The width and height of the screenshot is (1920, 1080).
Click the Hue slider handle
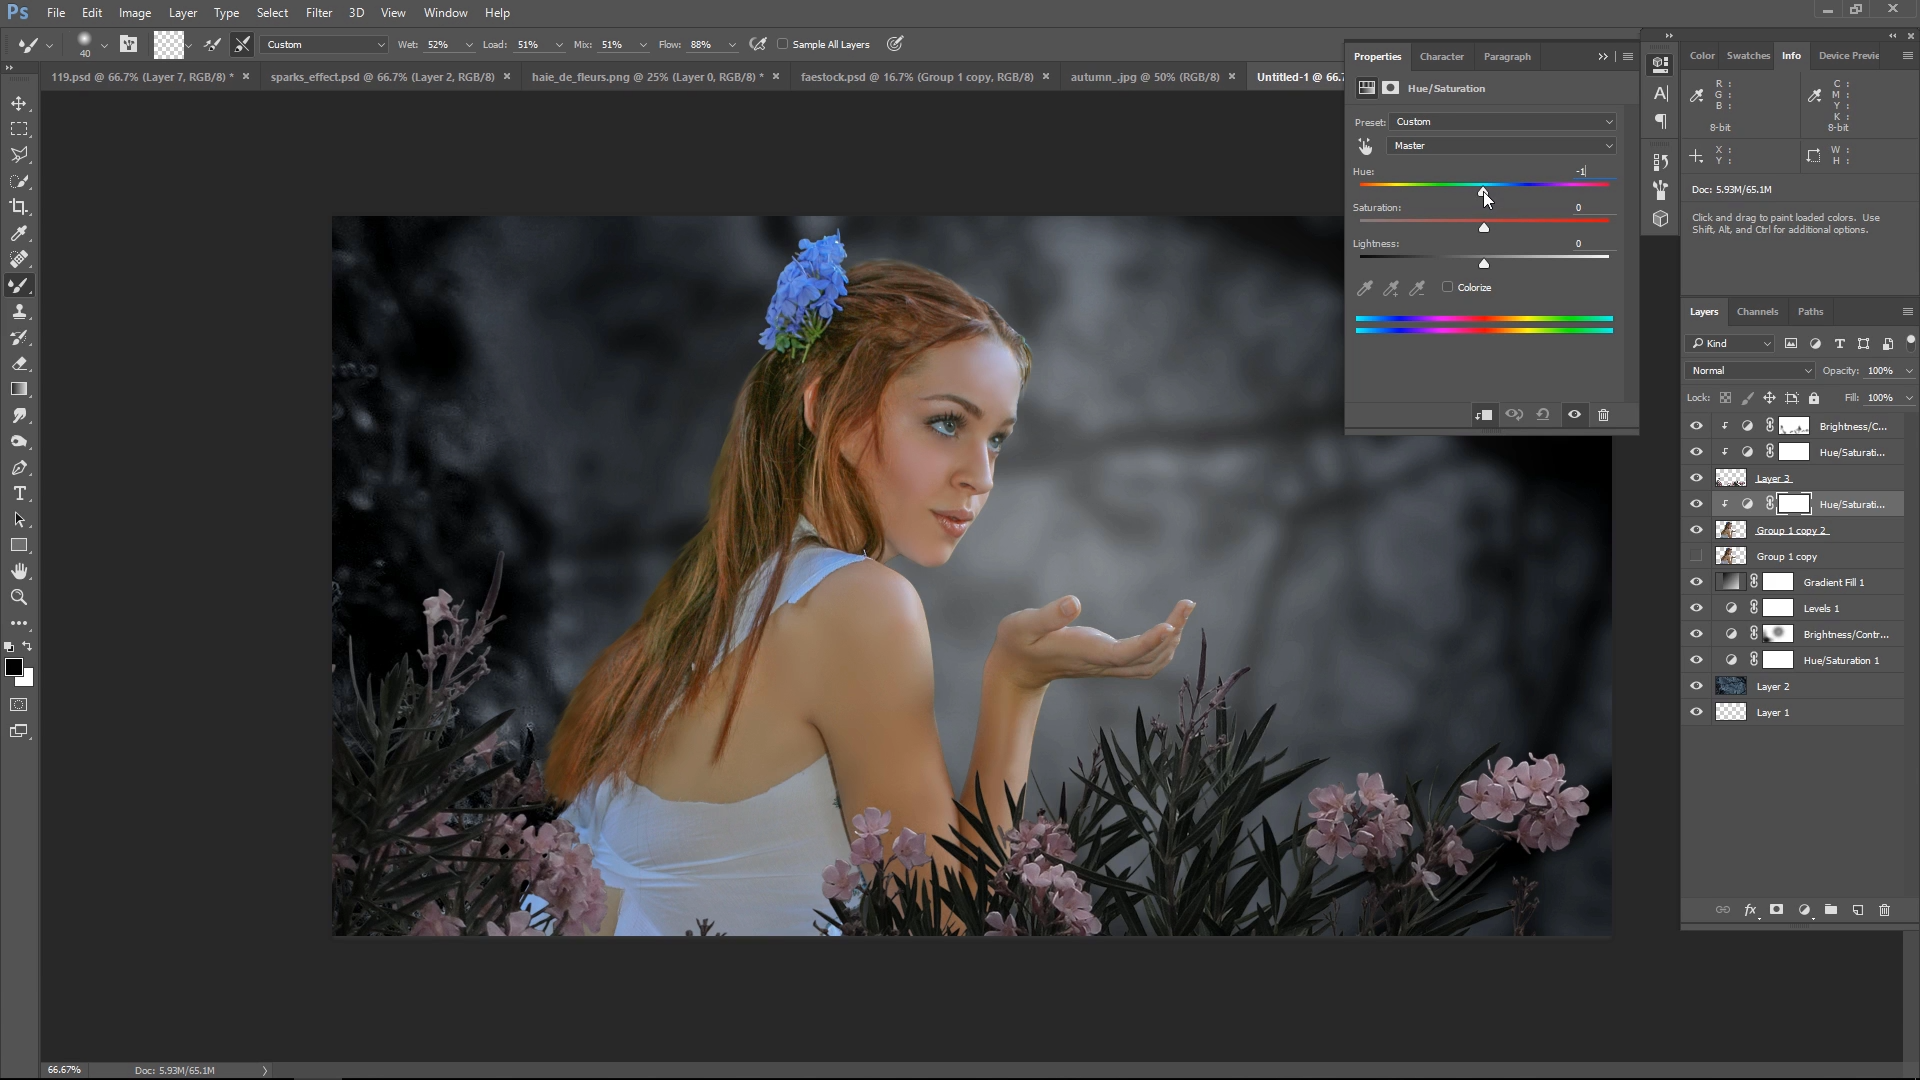pyautogui.click(x=1483, y=191)
